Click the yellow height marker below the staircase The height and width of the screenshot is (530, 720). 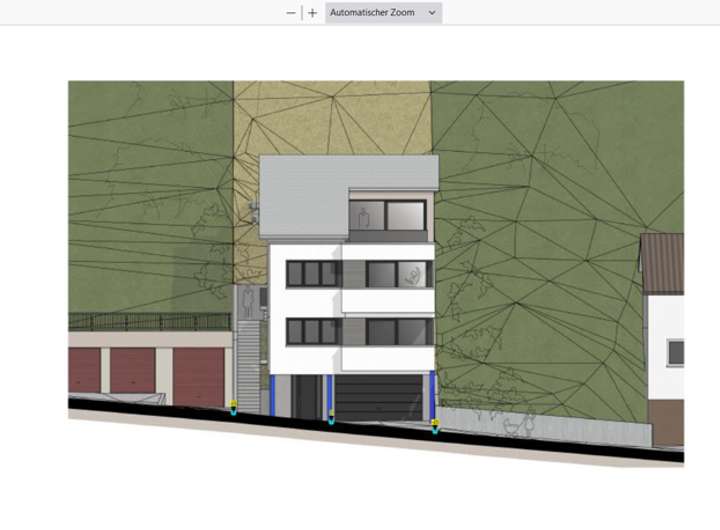(233, 406)
